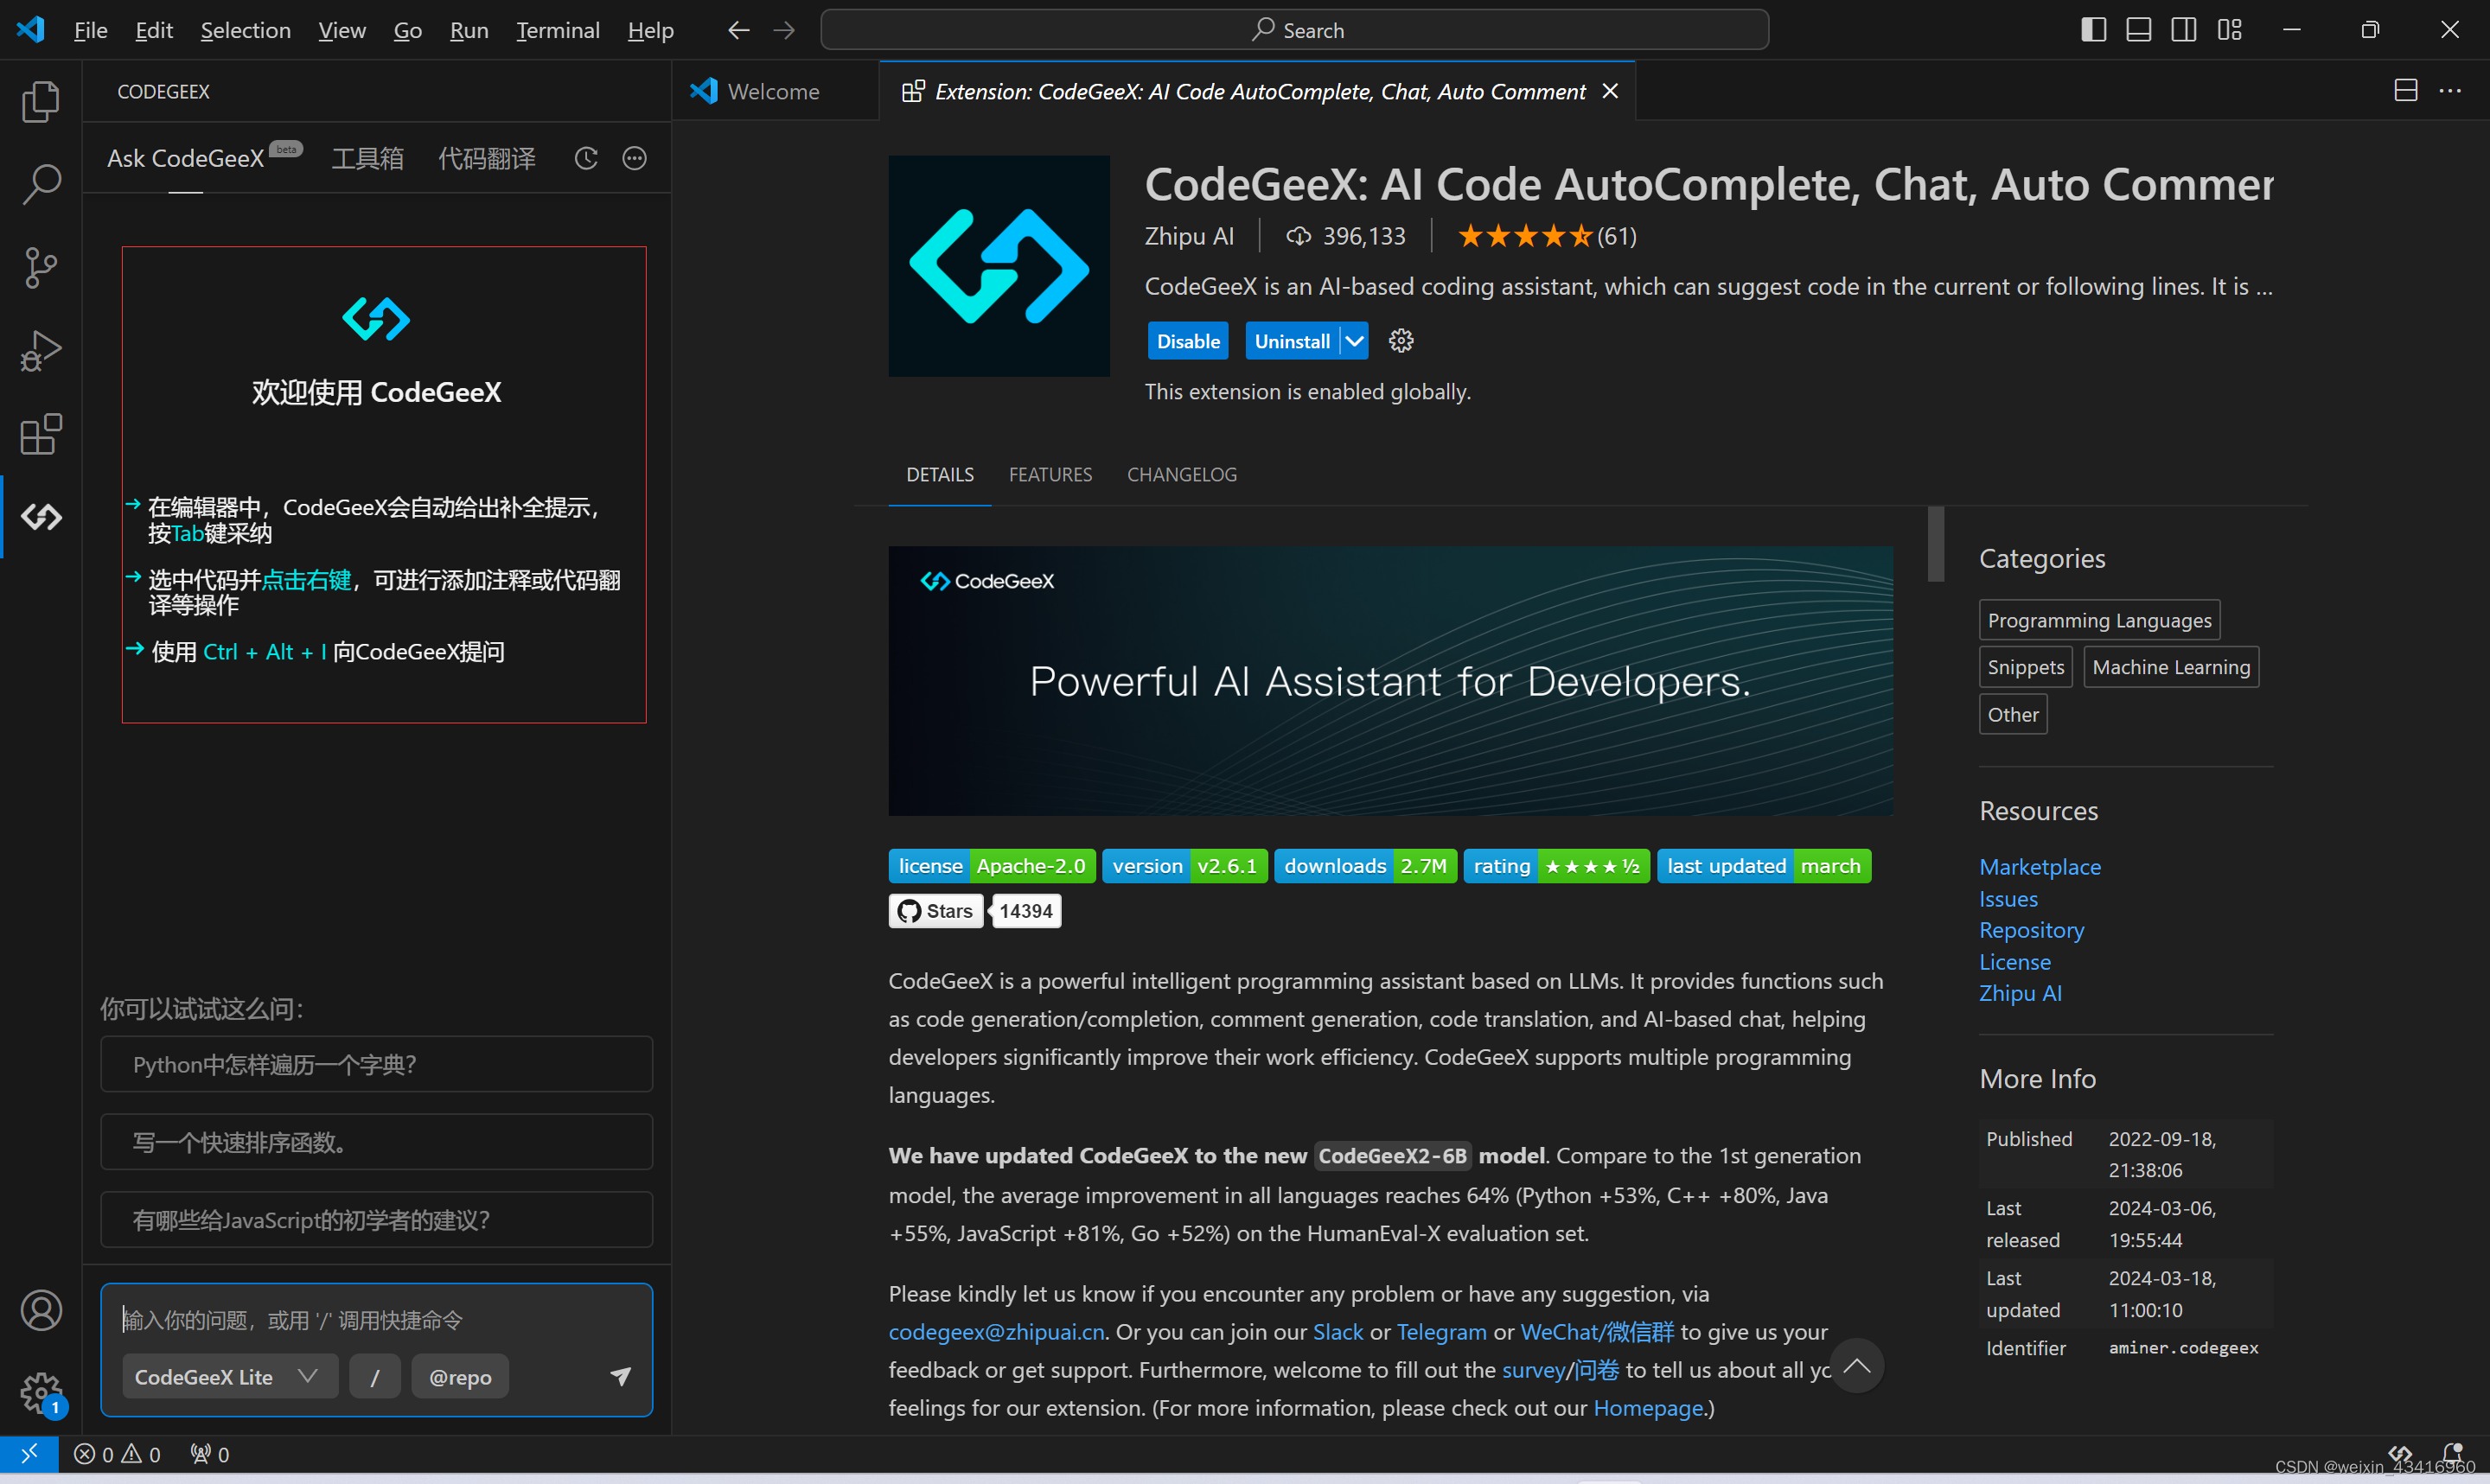Open notifications bell in status bar
Viewport: 2490px width, 1484px height.
(x=2452, y=1452)
